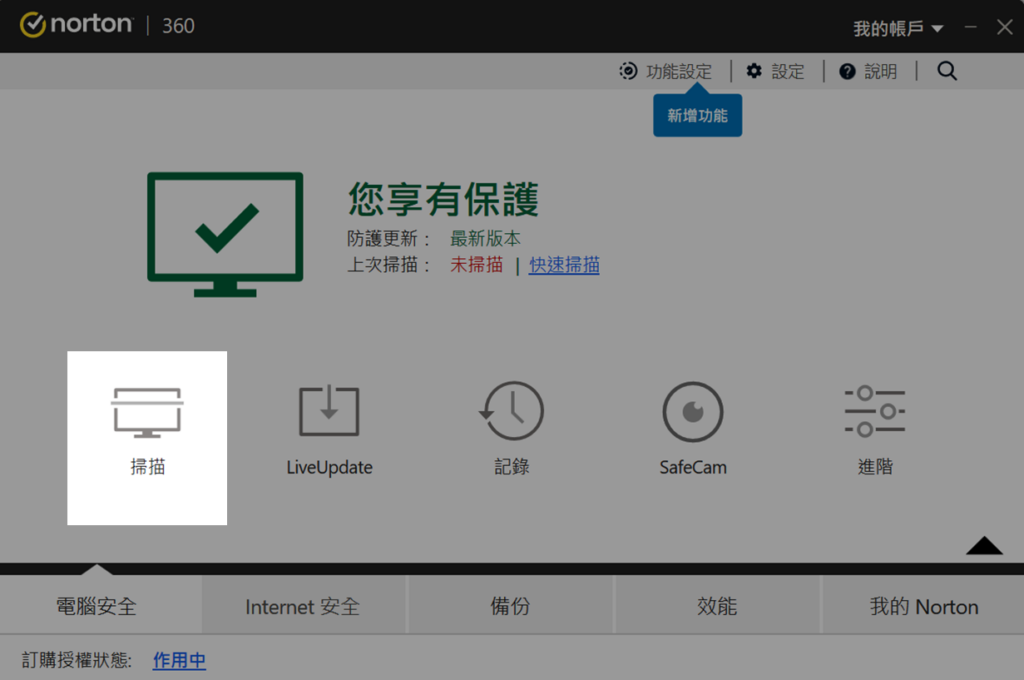This screenshot has width=1024, height=680.
Task: Click the 最新版本 protection update status
Action: tap(485, 238)
